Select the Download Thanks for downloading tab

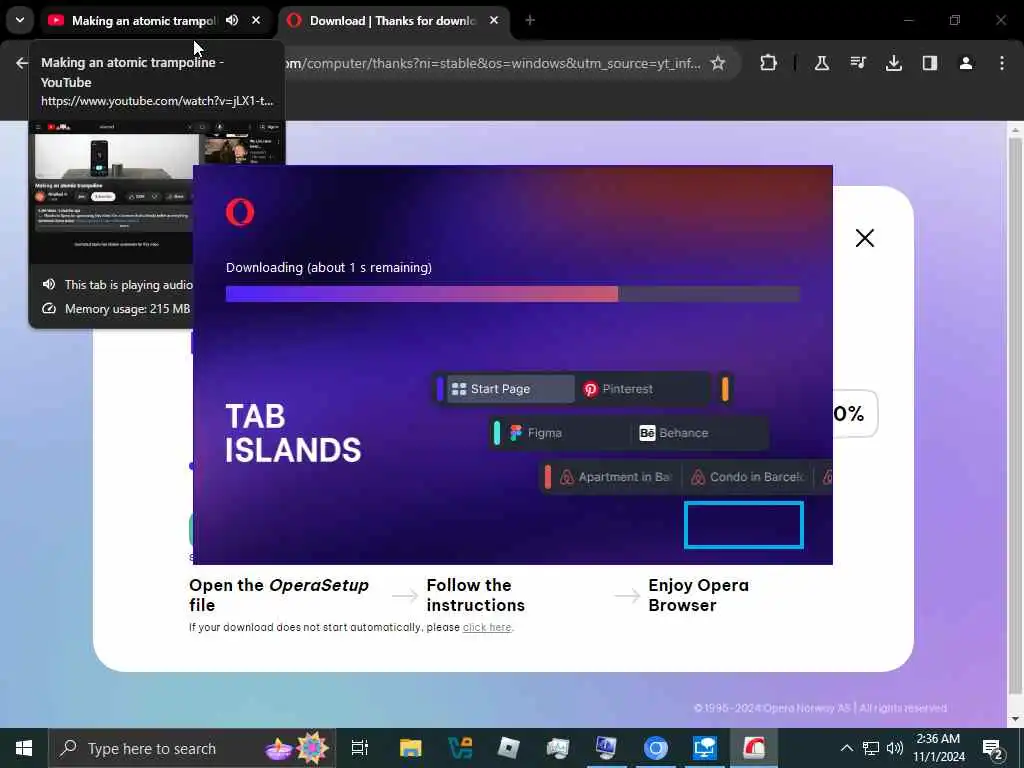click(392, 21)
